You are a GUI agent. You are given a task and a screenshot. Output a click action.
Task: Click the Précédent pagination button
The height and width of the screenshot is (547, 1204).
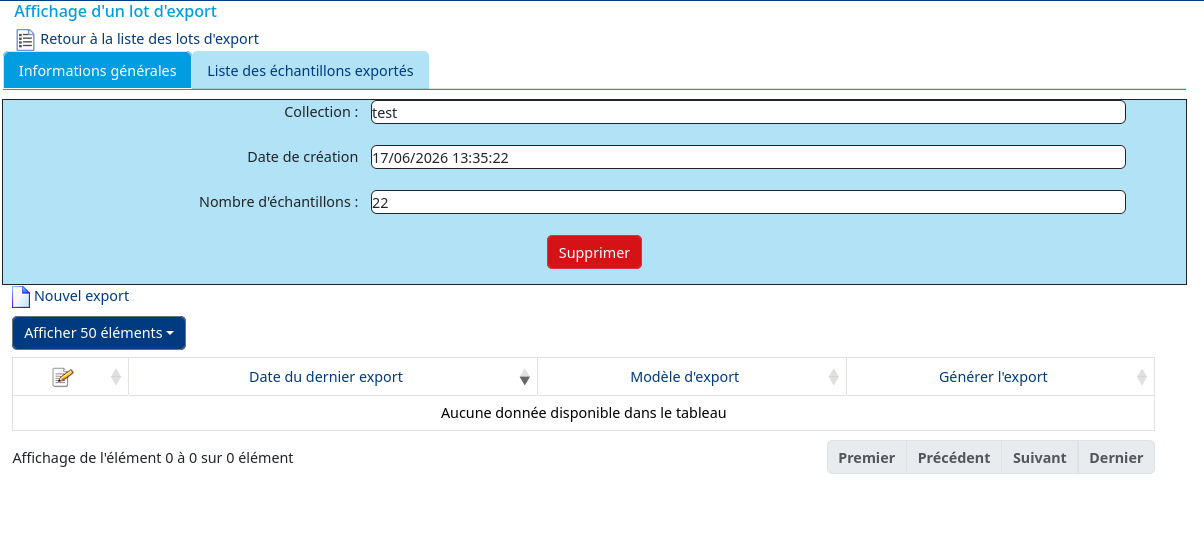[x=954, y=457]
